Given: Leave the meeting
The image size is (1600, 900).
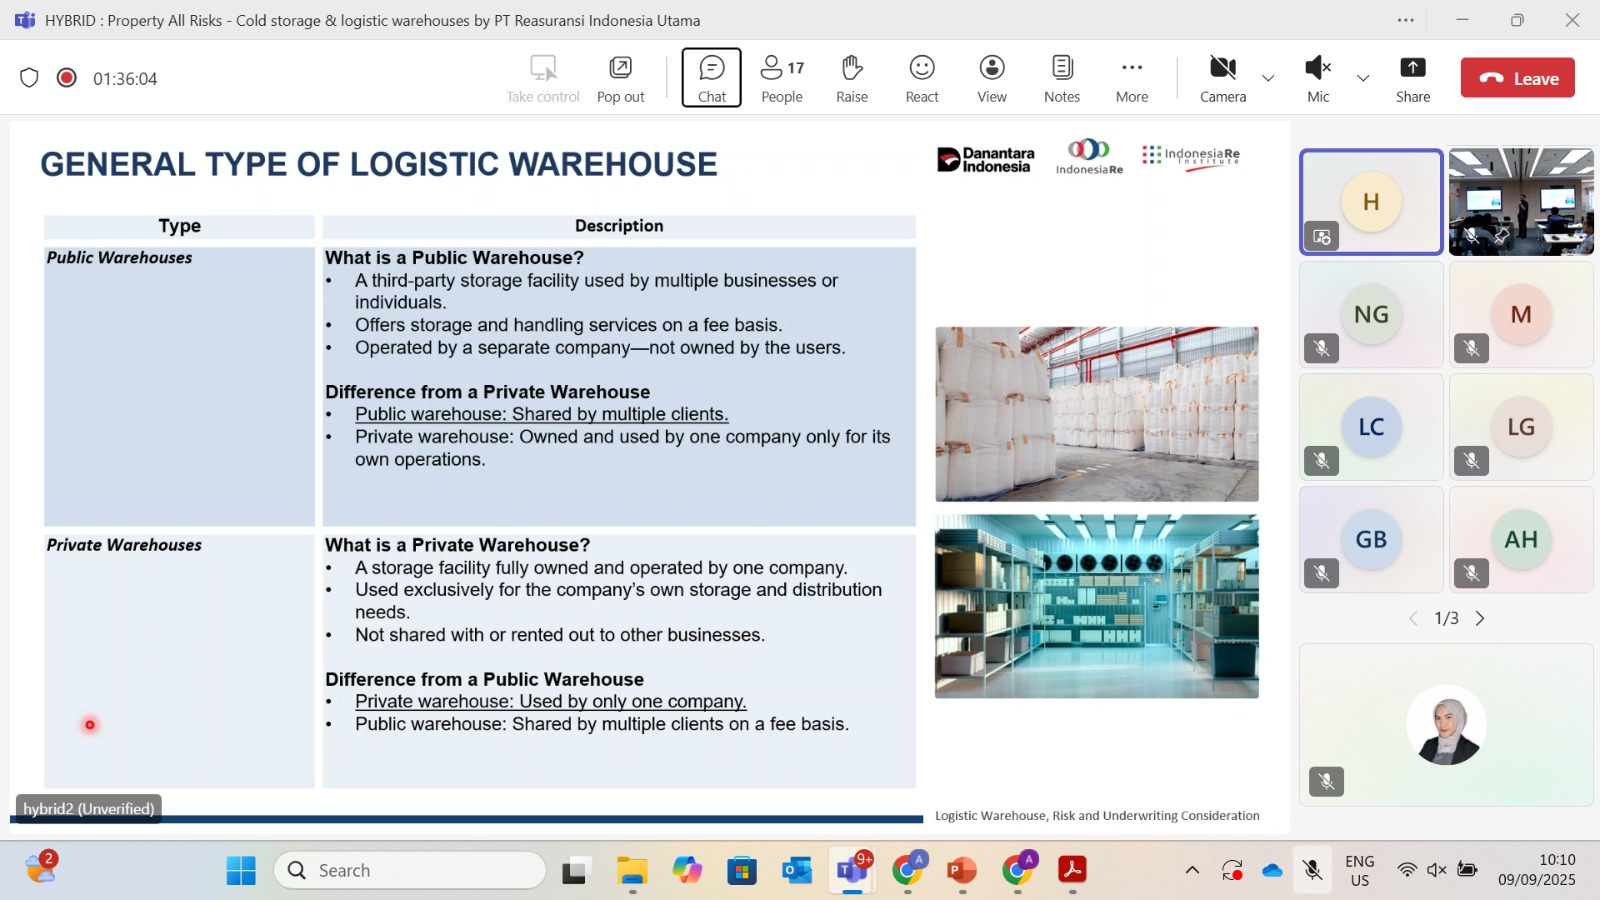Looking at the screenshot, I should coord(1517,78).
